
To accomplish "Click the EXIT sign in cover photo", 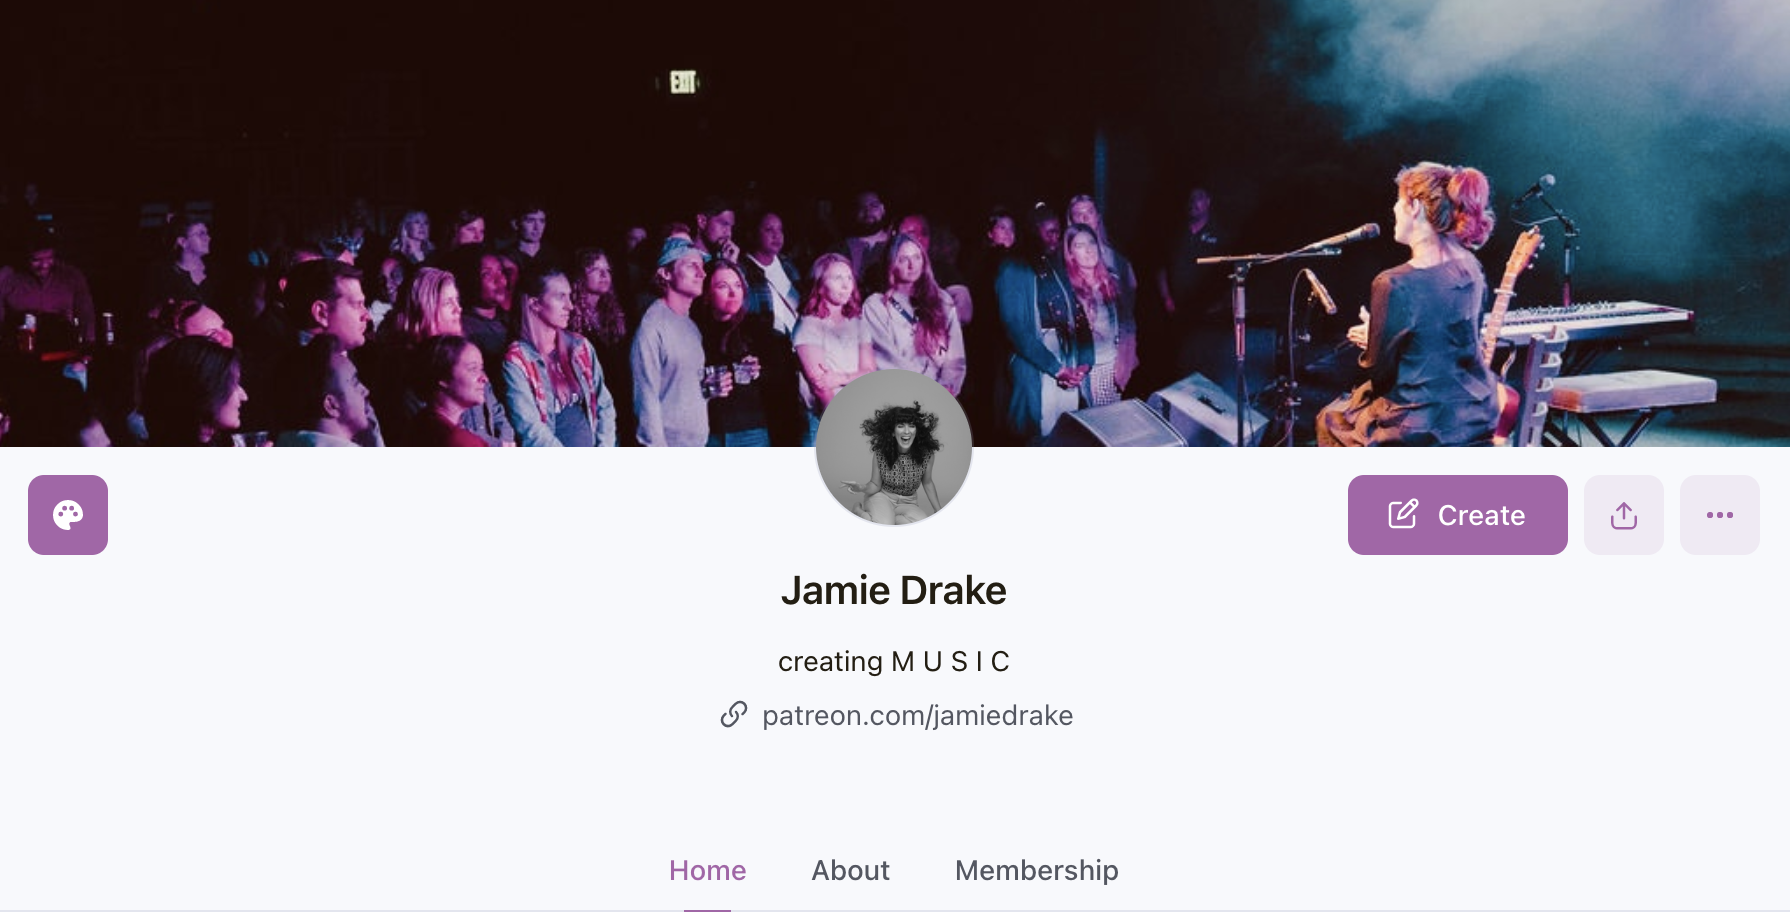I will point(683,82).
